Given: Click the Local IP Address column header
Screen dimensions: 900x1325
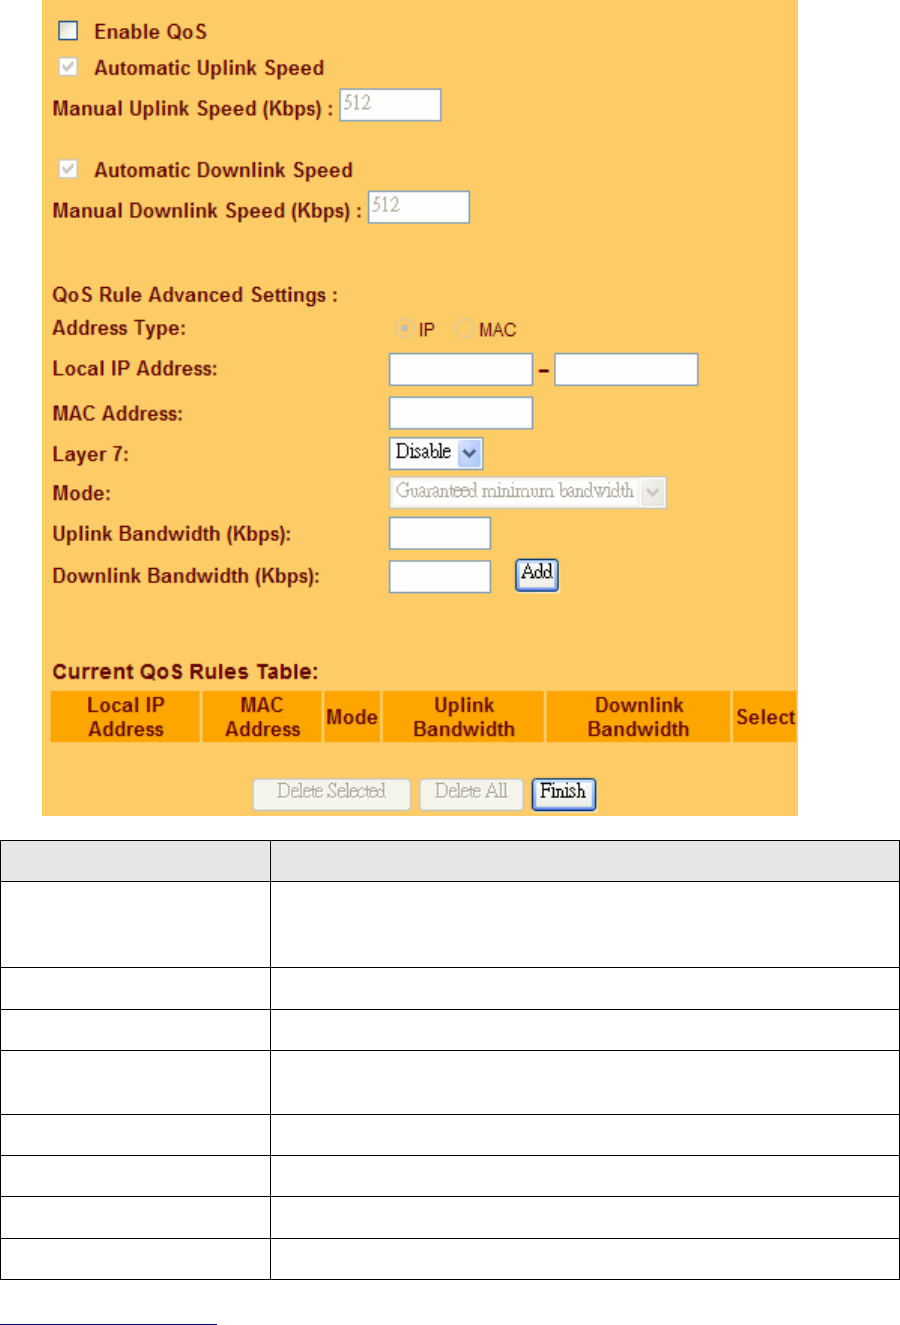Looking at the screenshot, I should (126, 717).
